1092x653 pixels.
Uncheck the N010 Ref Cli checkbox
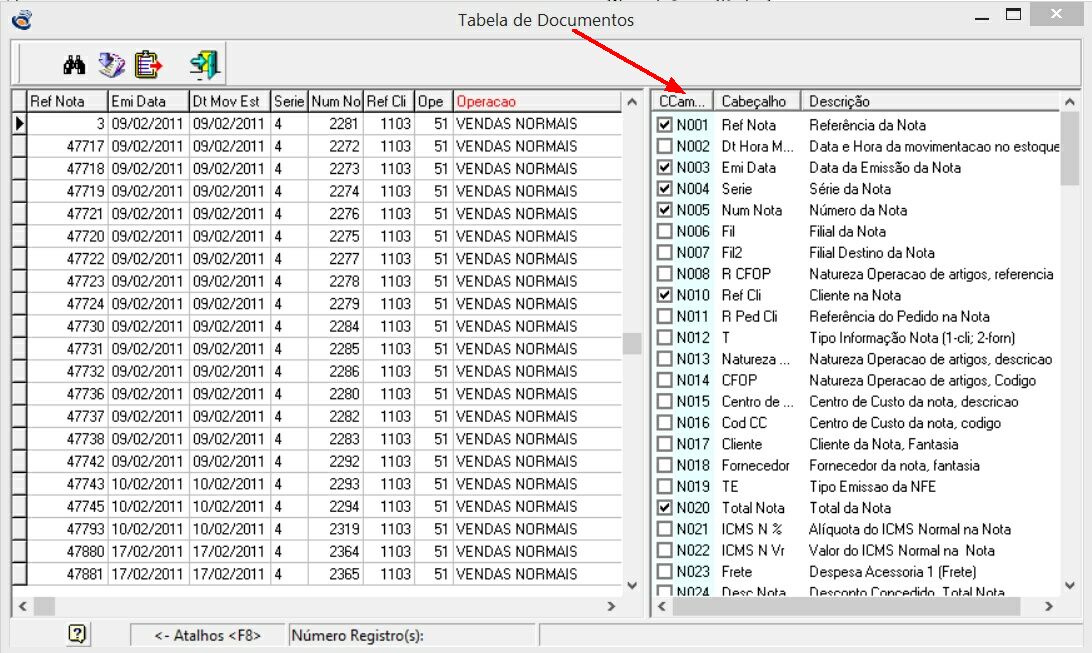pyautogui.click(x=664, y=295)
